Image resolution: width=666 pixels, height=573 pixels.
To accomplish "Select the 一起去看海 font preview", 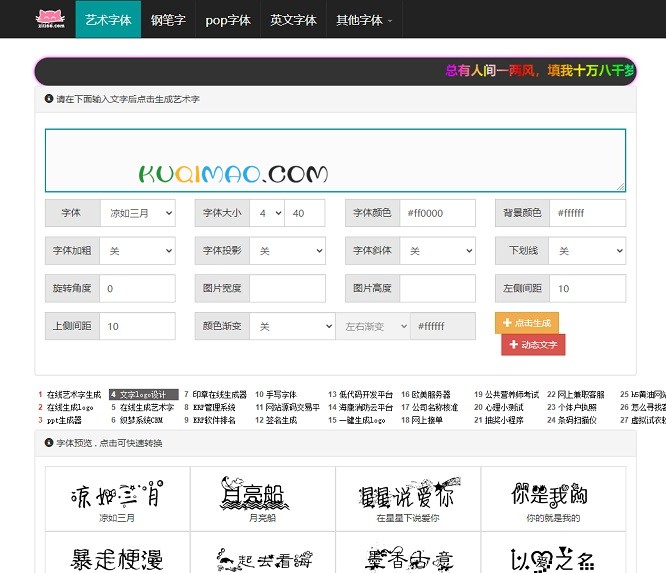I will coord(262,552).
